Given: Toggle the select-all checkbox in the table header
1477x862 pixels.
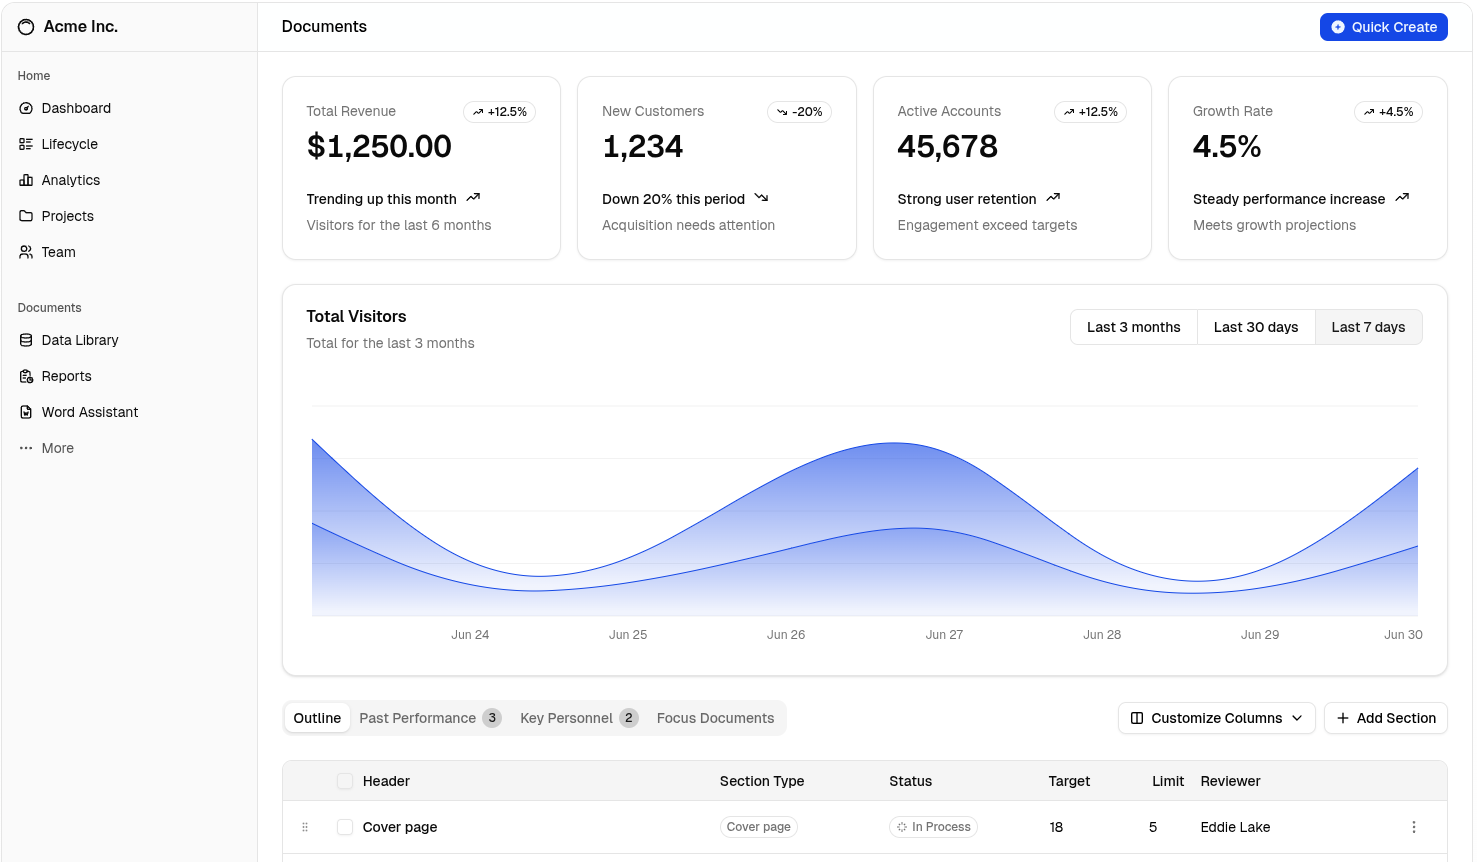Looking at the screenshot, I should point(345,781).
